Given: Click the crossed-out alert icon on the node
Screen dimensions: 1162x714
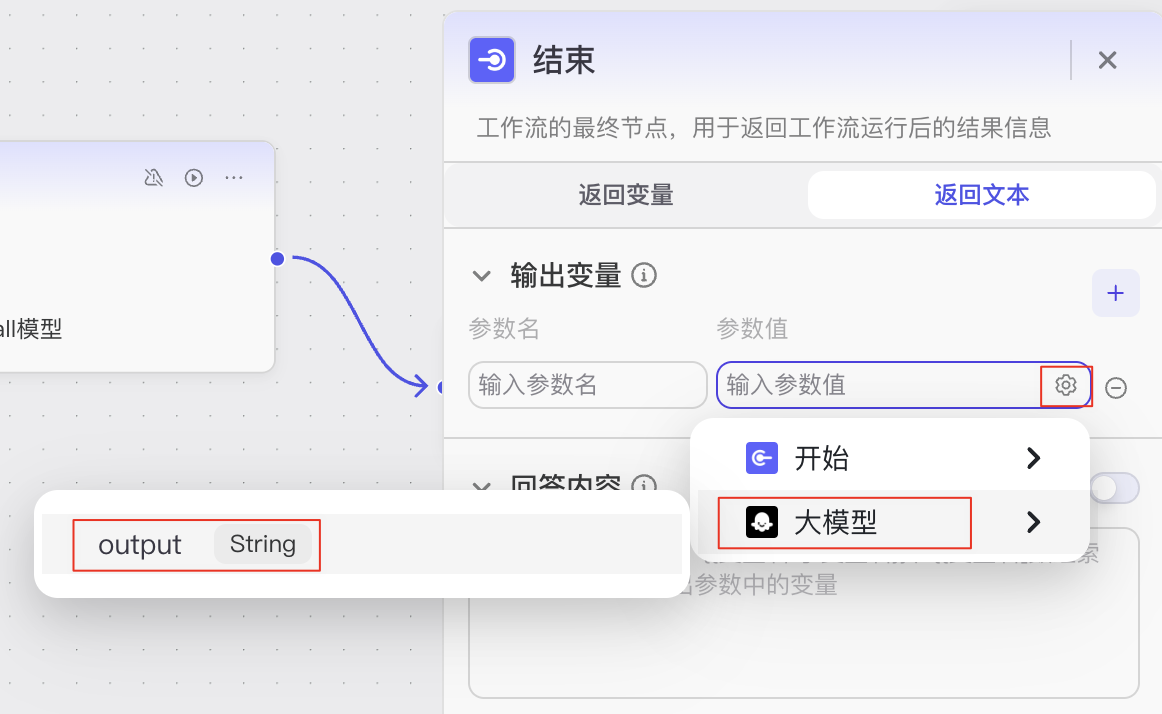Looking at the screenshot, I should (x=153, y=178).
